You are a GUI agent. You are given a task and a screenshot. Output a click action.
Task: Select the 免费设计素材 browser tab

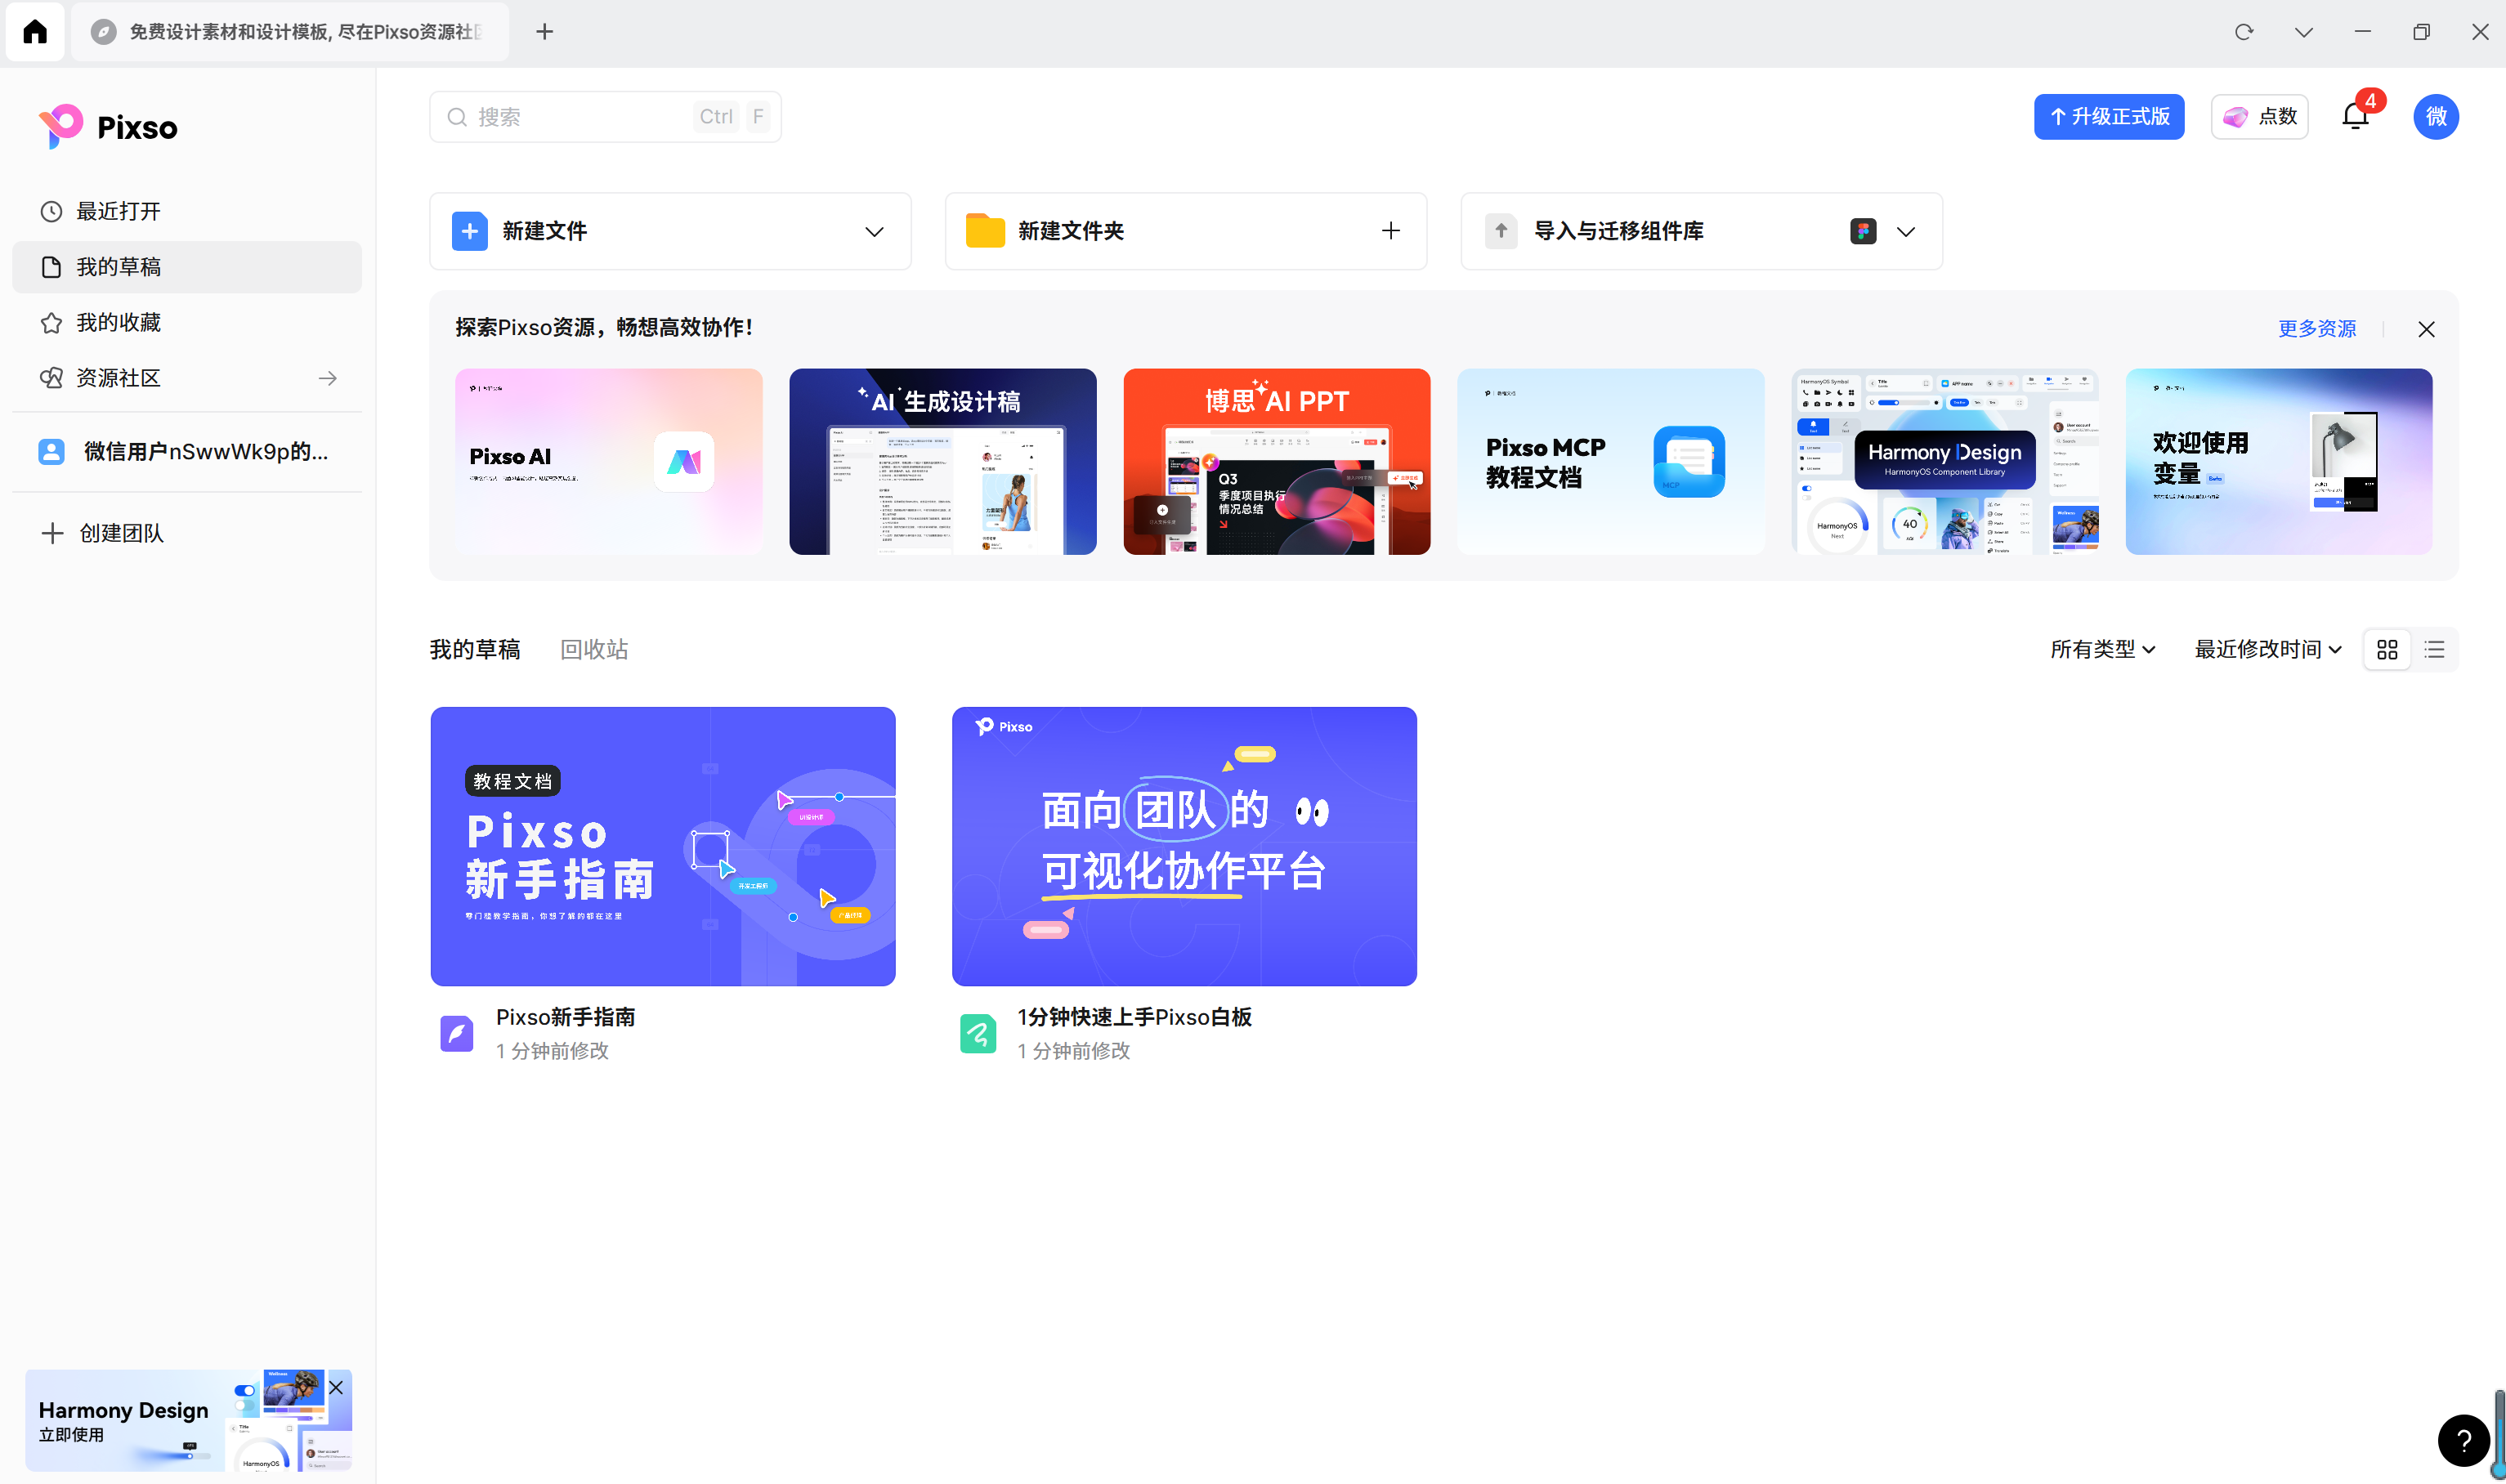click(290, 32)
